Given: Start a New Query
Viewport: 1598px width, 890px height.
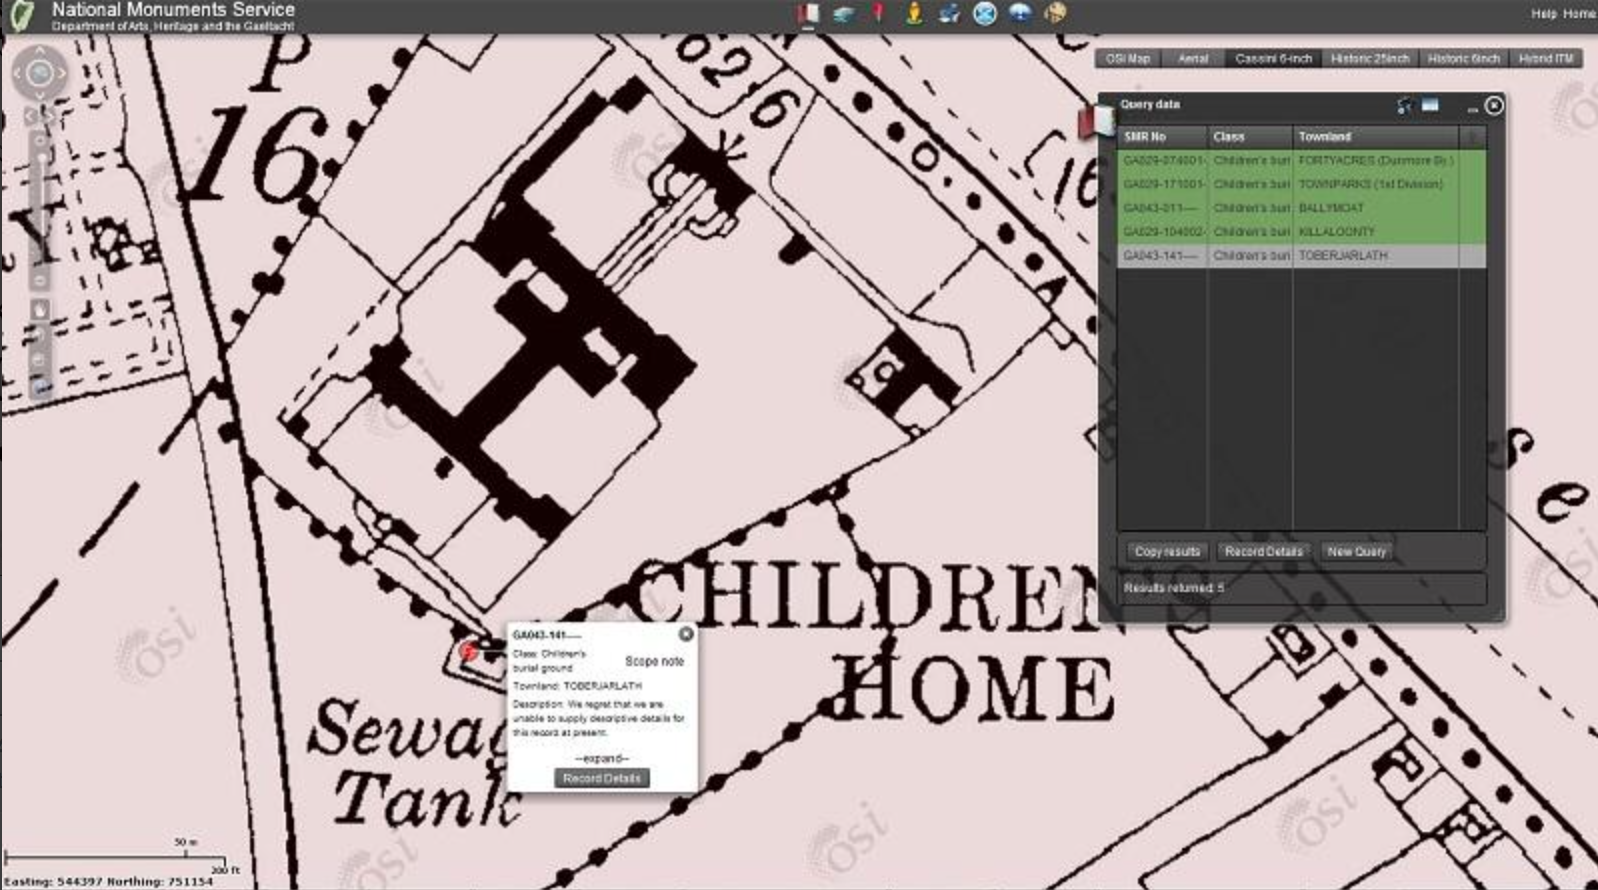Looking at the screenshot, I should tap(1356, 551).
